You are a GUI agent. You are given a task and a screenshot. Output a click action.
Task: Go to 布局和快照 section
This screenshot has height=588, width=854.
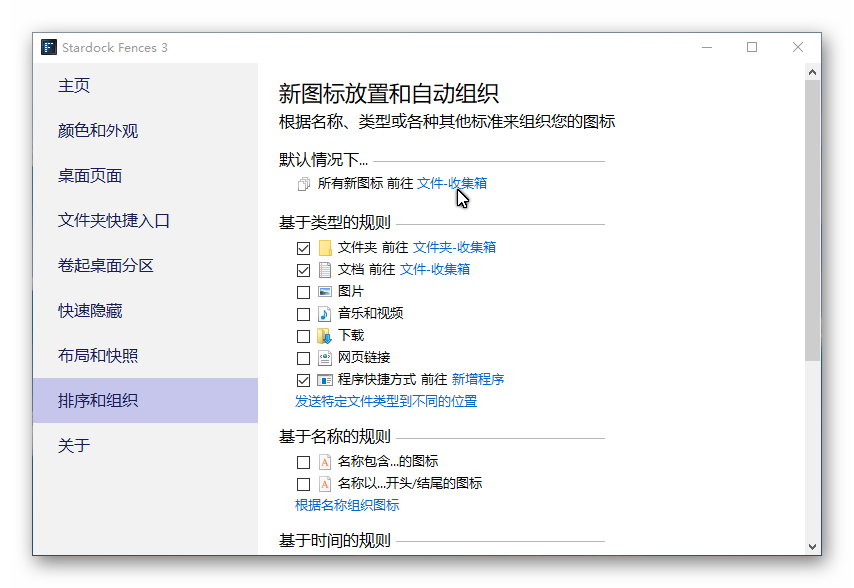click(145, 356)
